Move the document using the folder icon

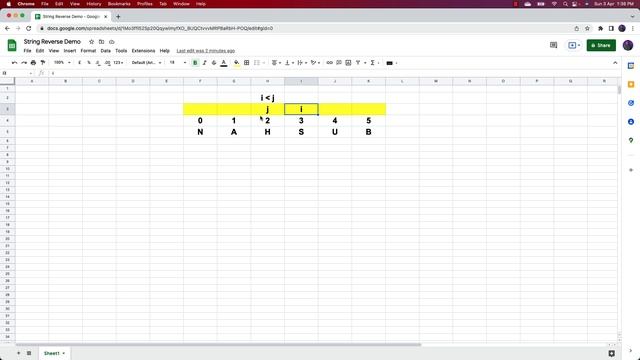[x=101, y=42]
